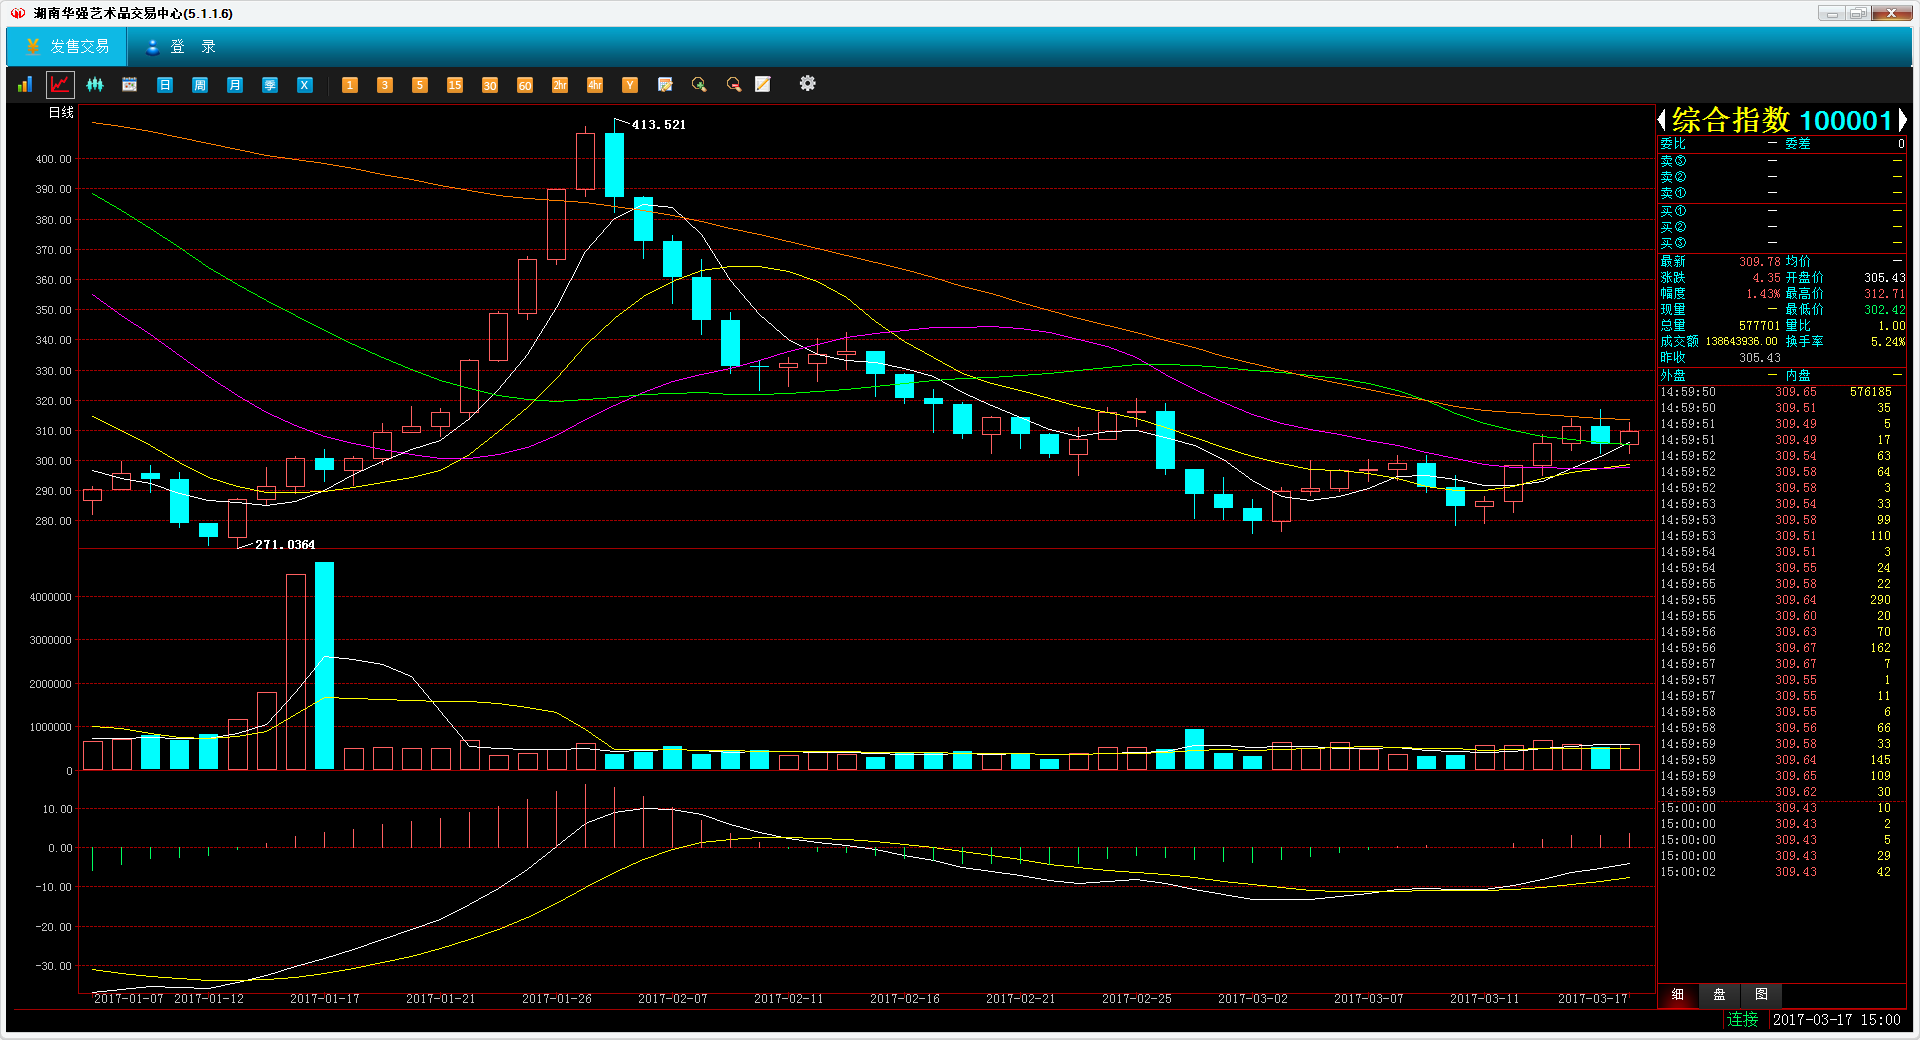Go to next instrument with right arrow
1920x1040 pixels.
pyautogui.click(x=1902, y=120)
